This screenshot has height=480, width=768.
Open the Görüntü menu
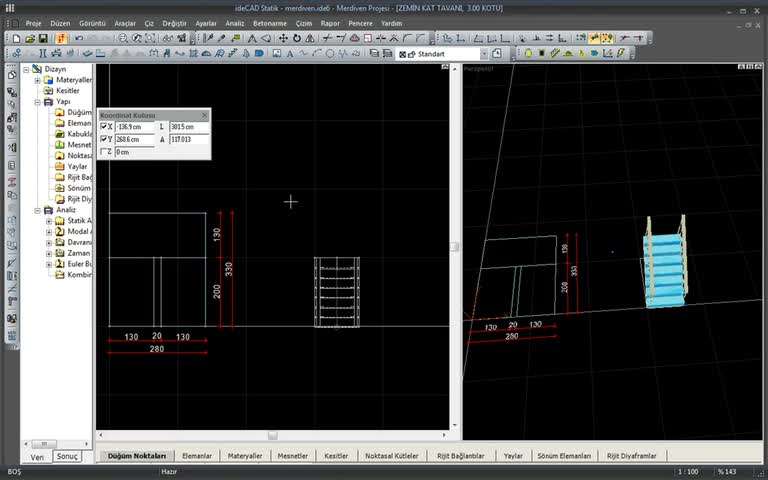(93, 23)
